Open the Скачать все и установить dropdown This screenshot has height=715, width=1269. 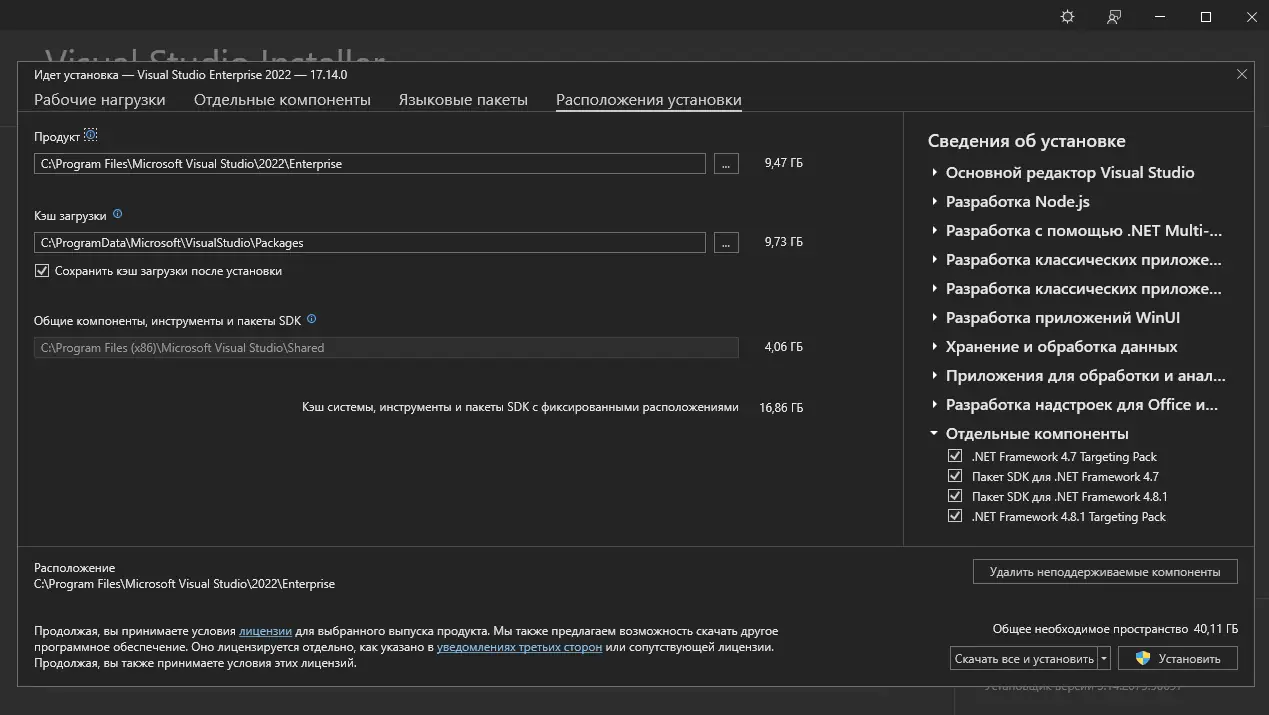pos(1104,658)
